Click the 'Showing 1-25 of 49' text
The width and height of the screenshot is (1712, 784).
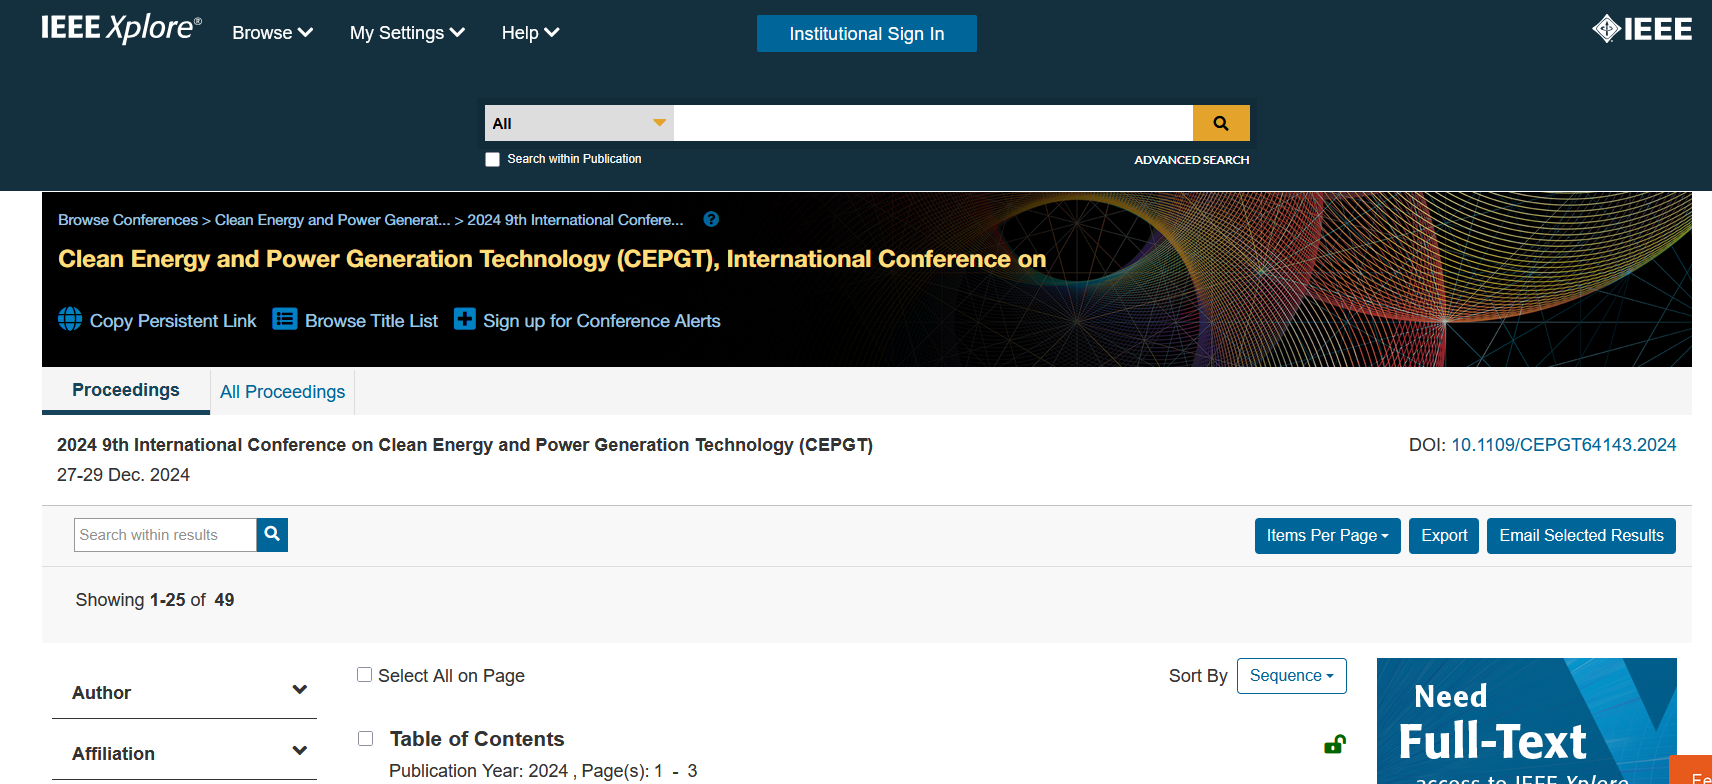(x=155, y=600)
